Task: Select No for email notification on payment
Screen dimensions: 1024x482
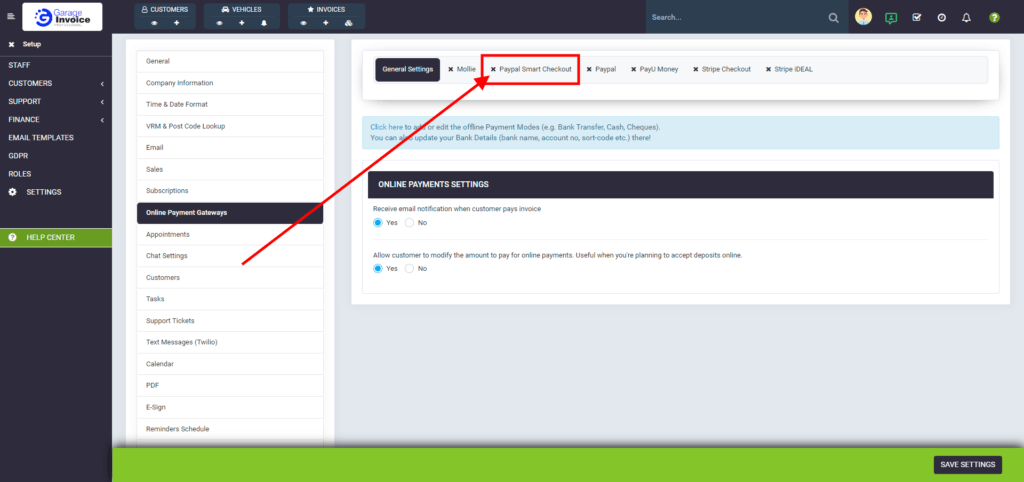Action: point(409,223)
